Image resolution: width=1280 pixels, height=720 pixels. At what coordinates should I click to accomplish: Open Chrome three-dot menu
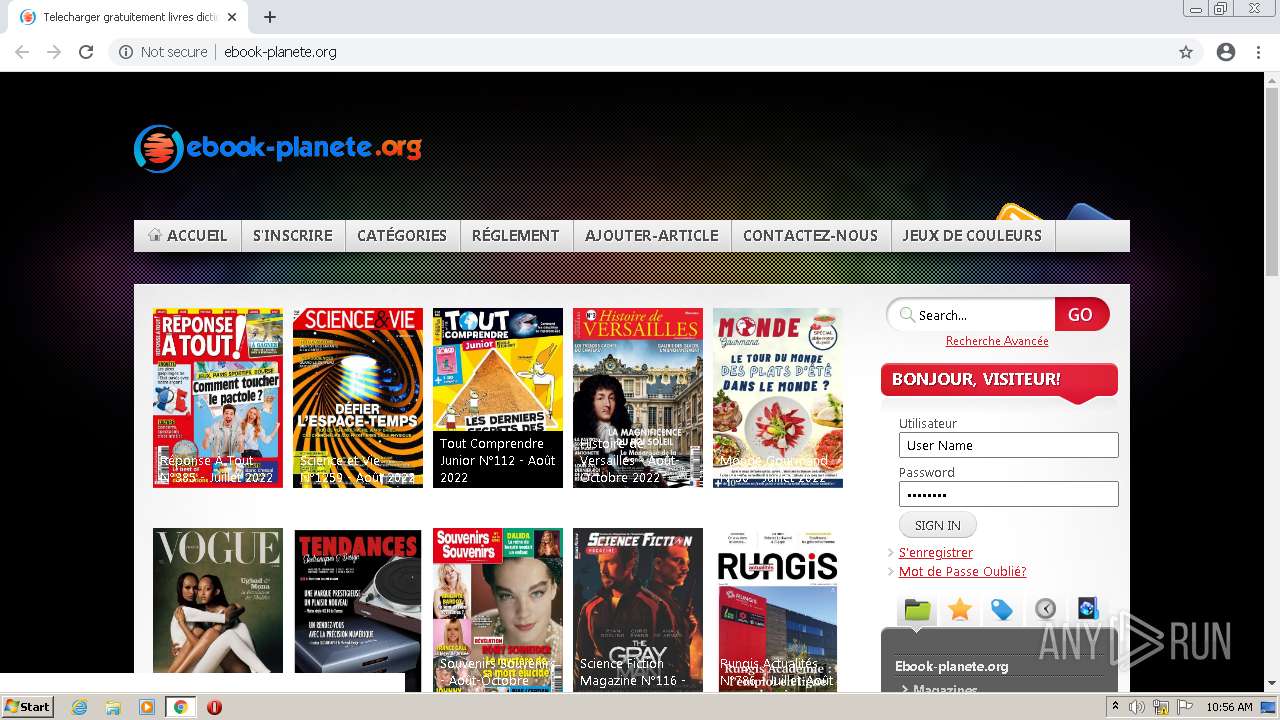click(1258, 52)
